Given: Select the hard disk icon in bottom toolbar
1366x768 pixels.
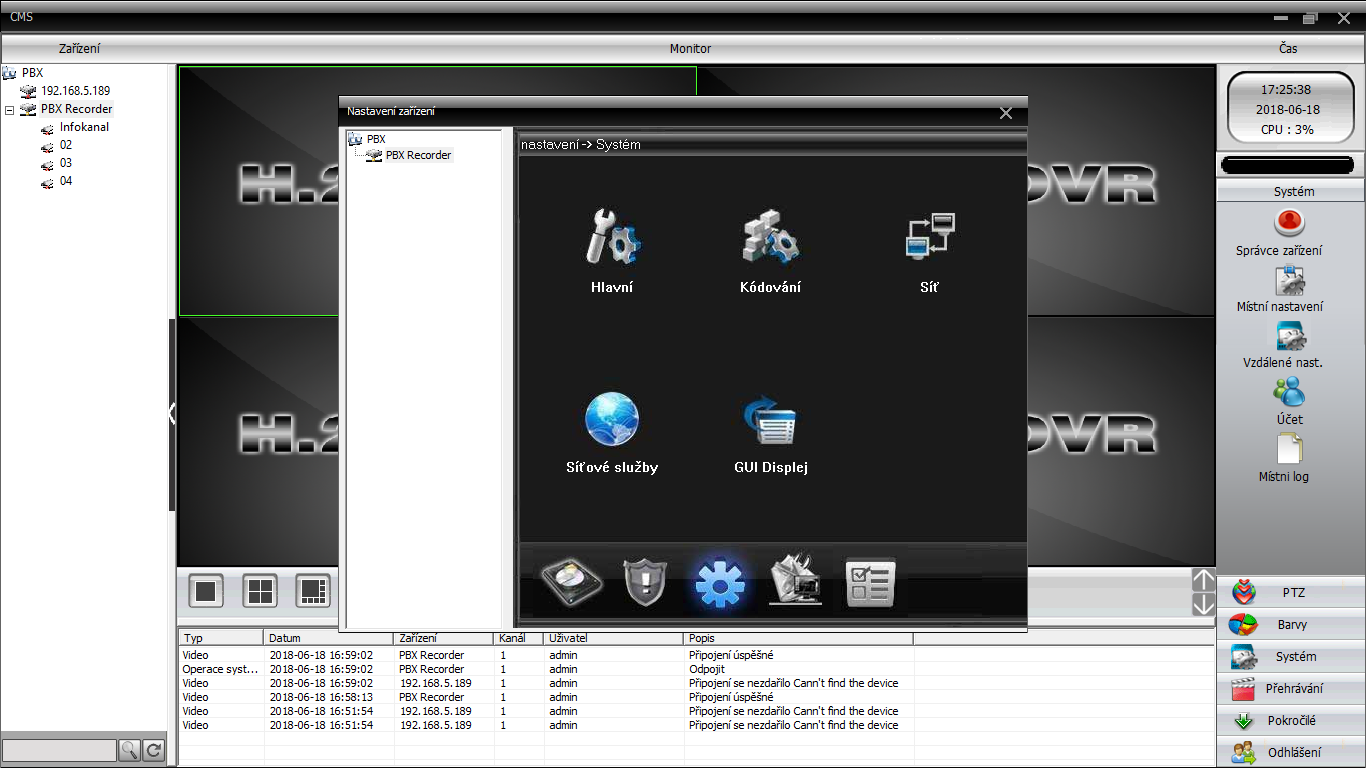Looking at the screenshot, I should point(572,581).
